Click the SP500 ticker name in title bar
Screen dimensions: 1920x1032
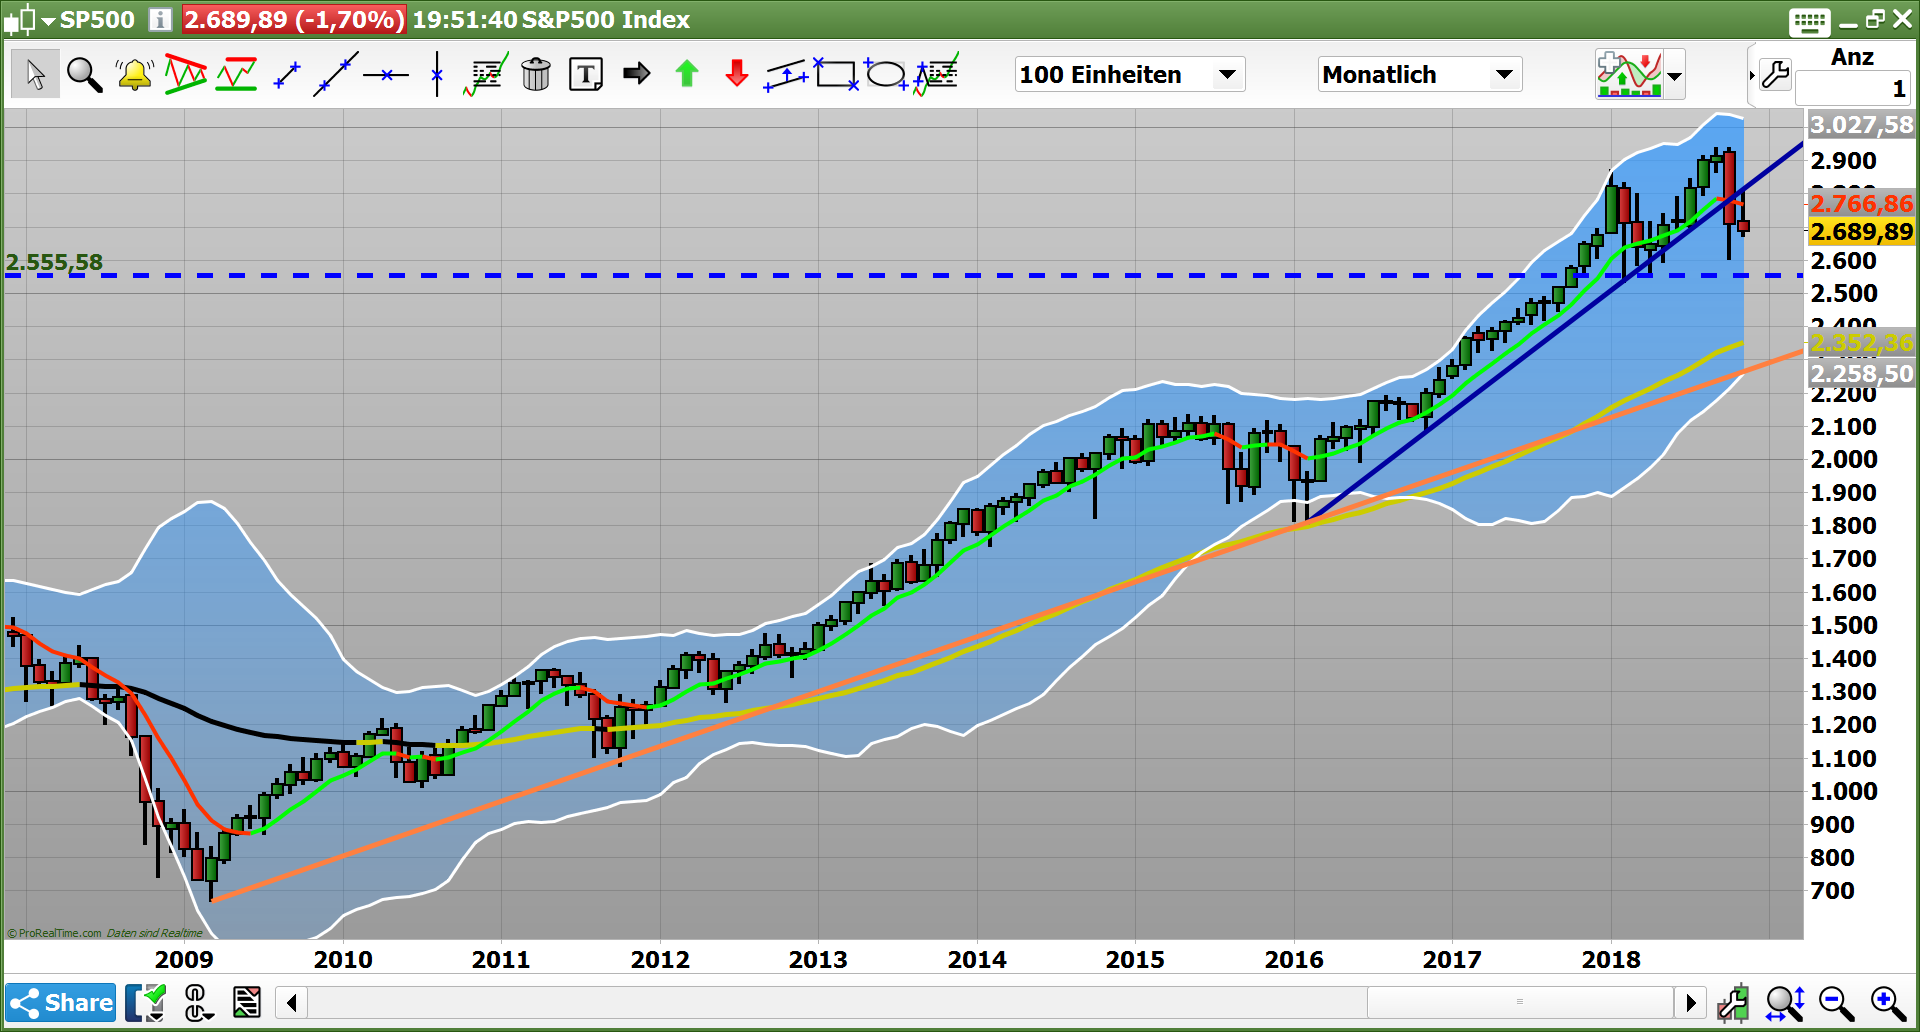(x=97, y=20)
